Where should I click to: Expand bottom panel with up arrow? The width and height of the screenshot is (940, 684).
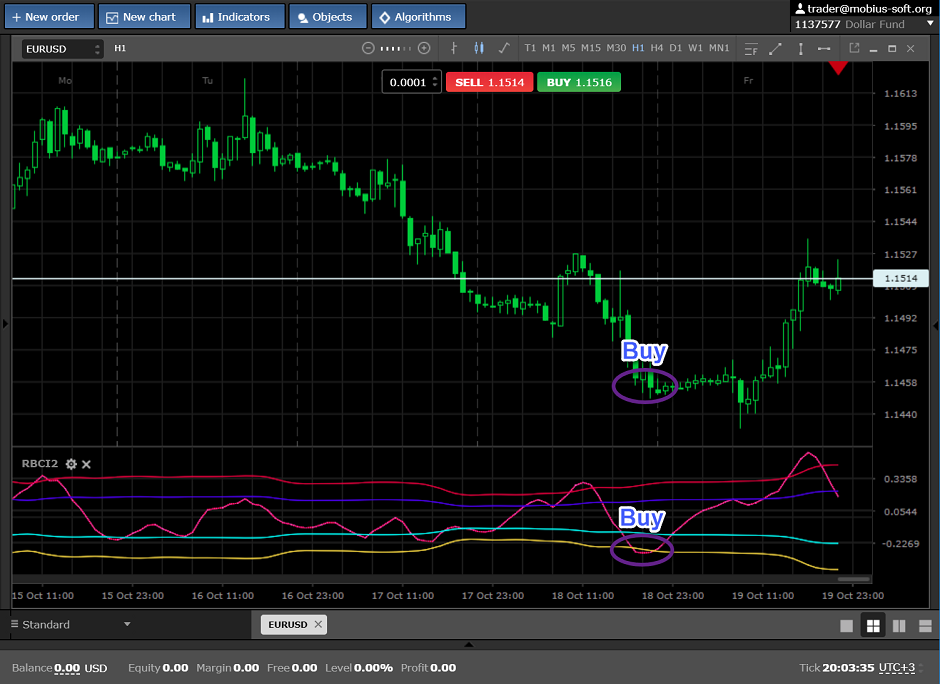[x=469, y=644]
